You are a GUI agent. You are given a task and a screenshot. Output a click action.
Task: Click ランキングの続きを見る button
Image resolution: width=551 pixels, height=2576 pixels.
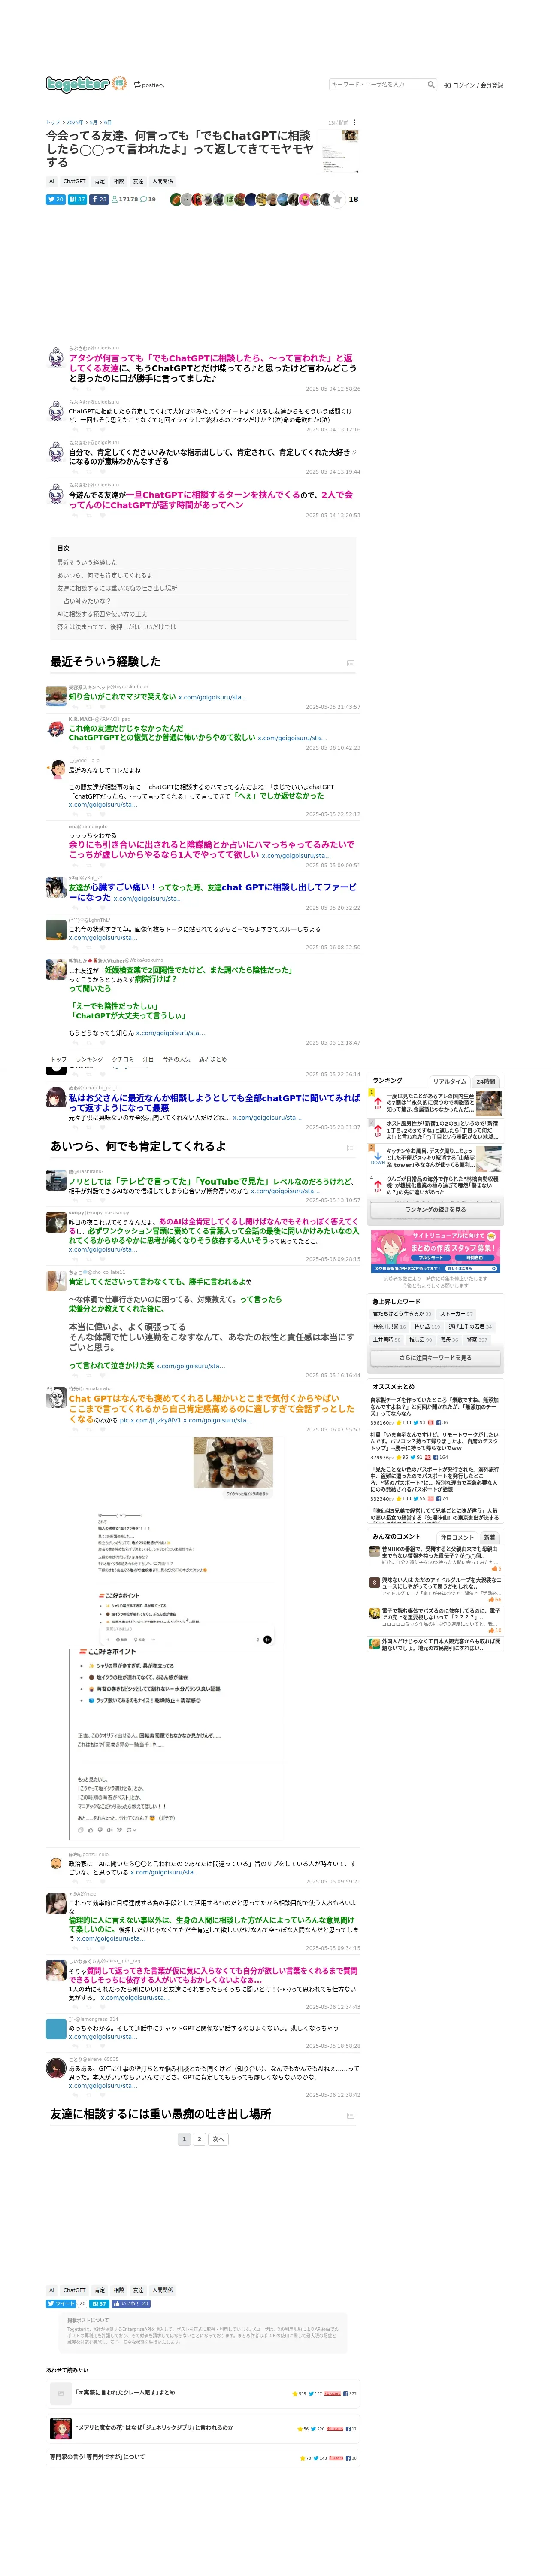[x=435, y=1209]
